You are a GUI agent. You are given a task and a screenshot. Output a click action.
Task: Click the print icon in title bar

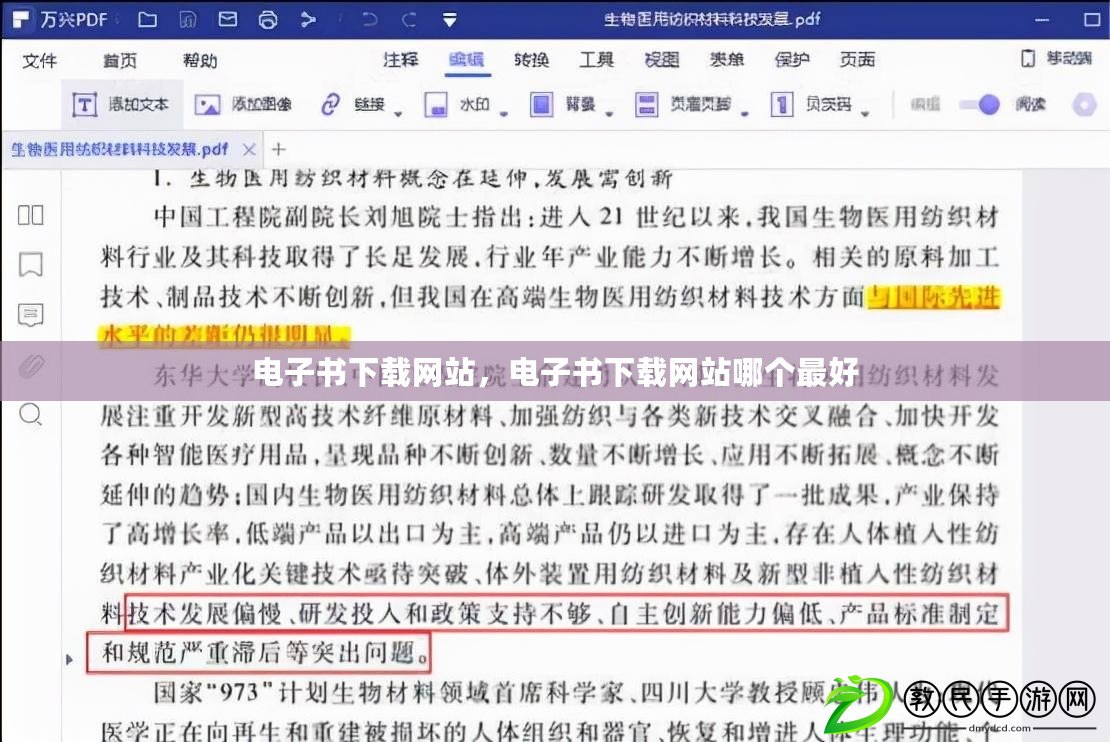(x=268, y=19)
